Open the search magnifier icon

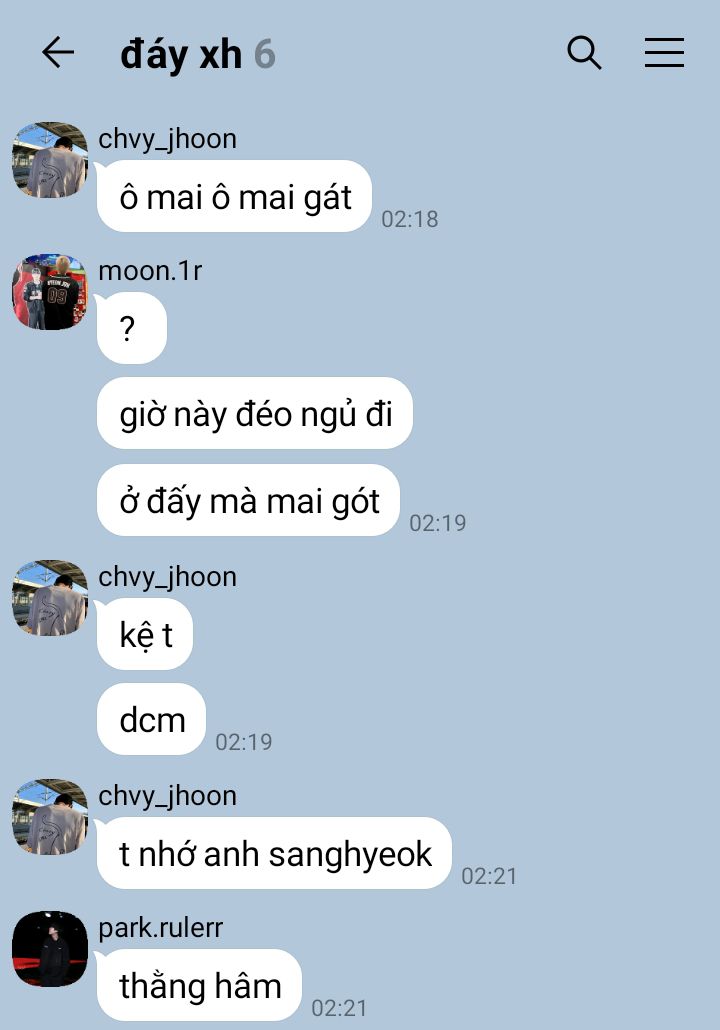tap(584, 53)
